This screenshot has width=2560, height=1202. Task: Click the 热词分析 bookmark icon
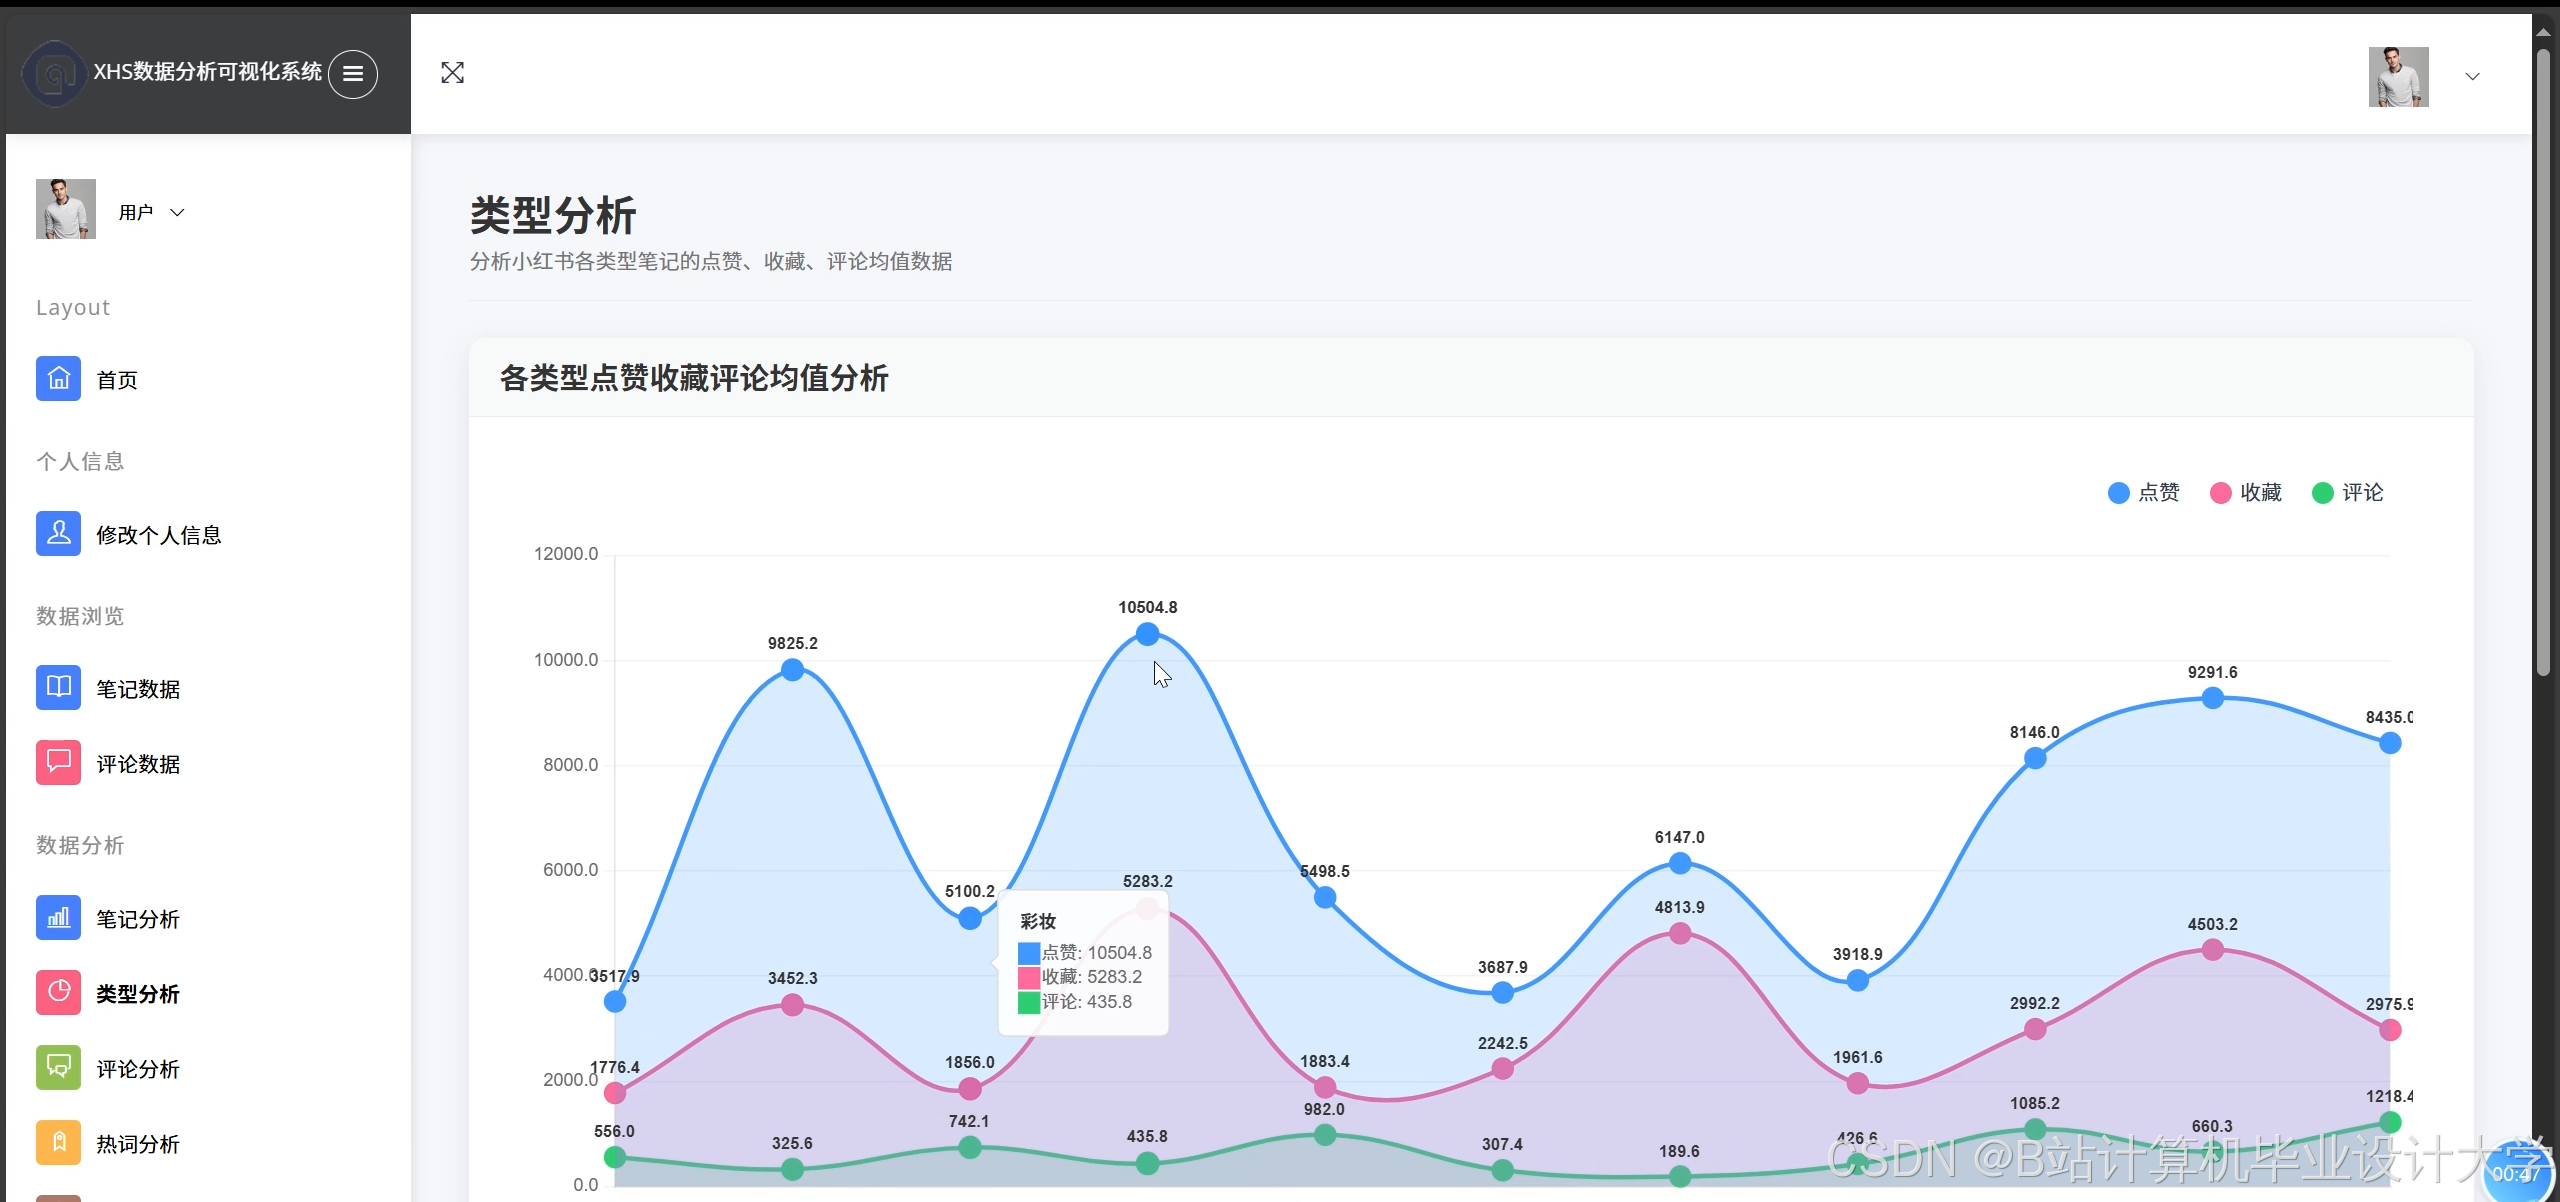[x=58, y=1142]
